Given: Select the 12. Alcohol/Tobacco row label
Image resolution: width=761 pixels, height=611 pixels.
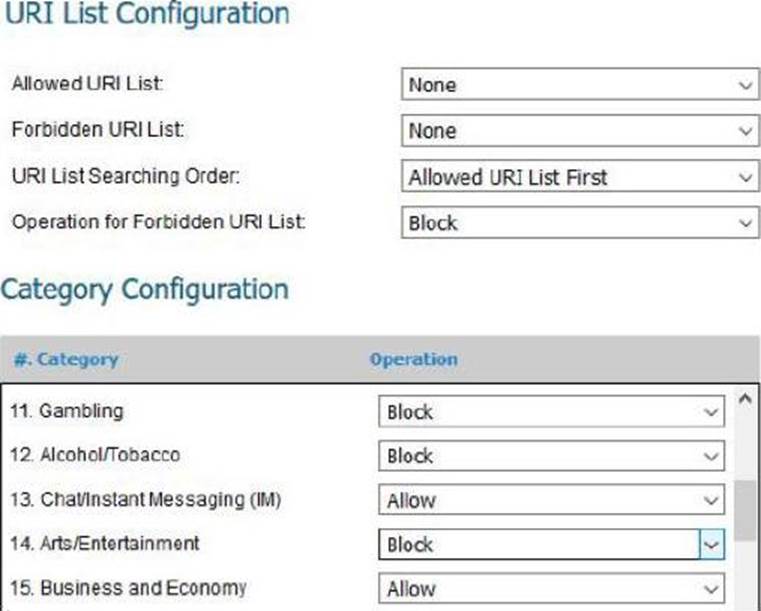Looking at the screenshot, I should (x=96, y=455).
